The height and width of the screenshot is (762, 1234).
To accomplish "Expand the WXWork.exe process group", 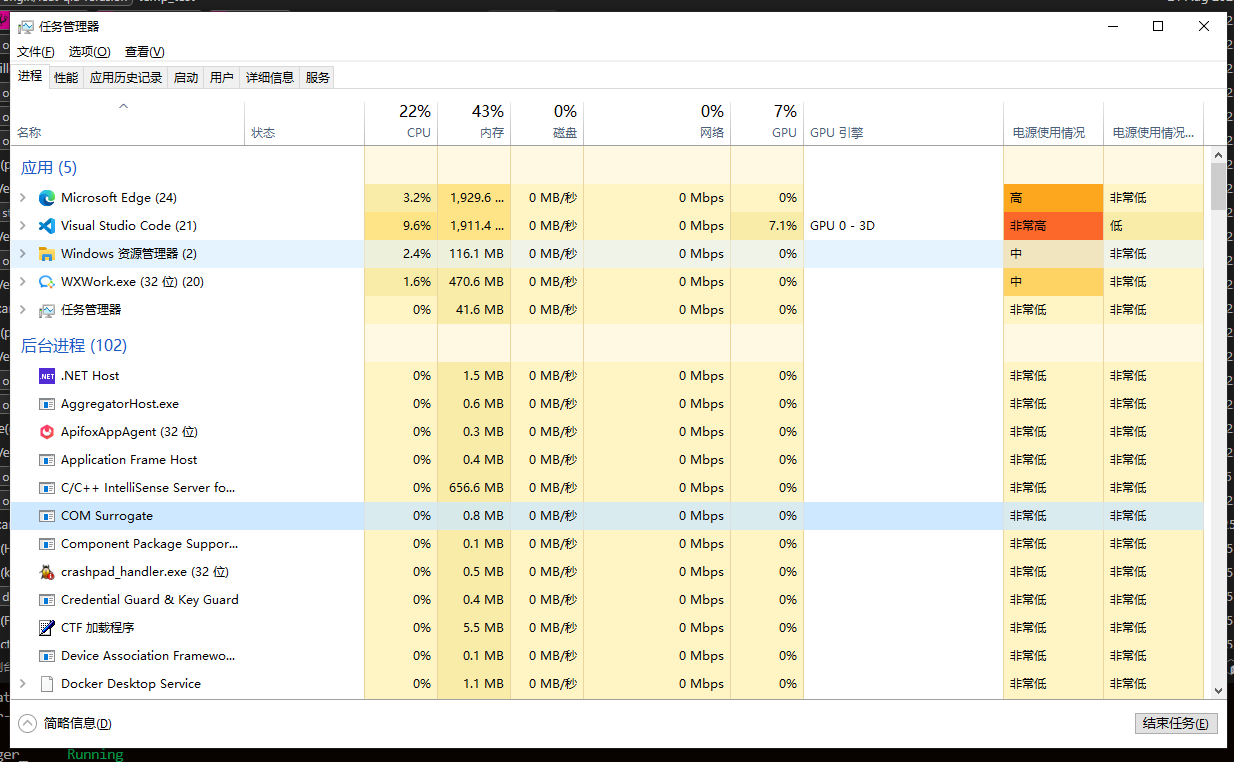I will pos(23,282).
